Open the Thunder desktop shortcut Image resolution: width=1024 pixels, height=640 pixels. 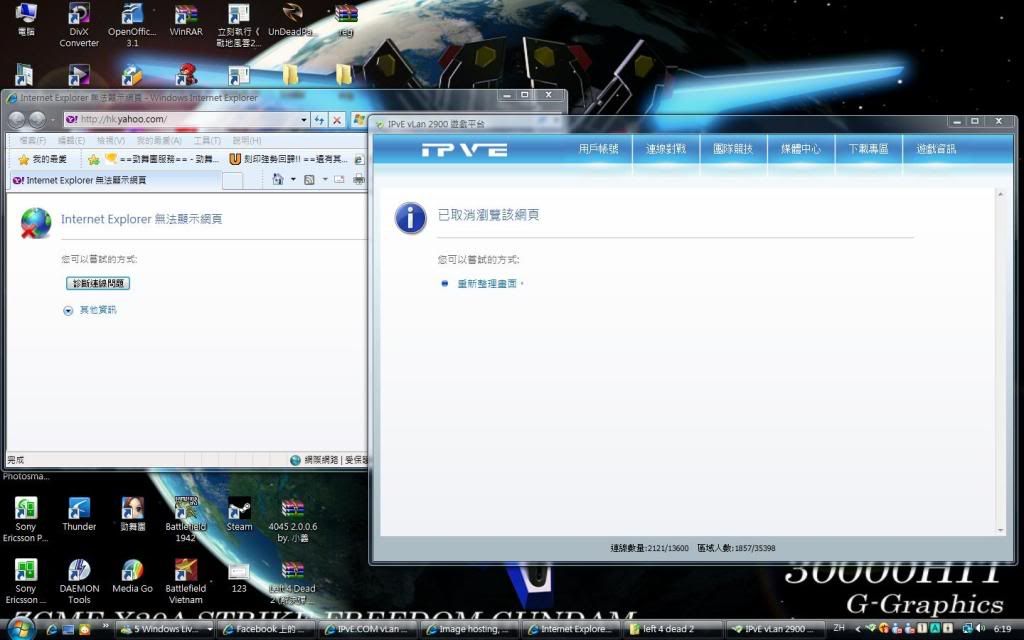point(79,511)
